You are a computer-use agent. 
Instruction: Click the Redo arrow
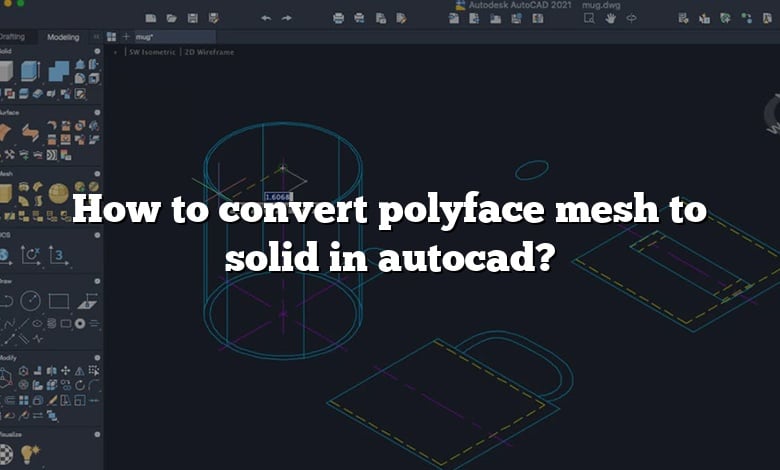(x=287, y=18)
